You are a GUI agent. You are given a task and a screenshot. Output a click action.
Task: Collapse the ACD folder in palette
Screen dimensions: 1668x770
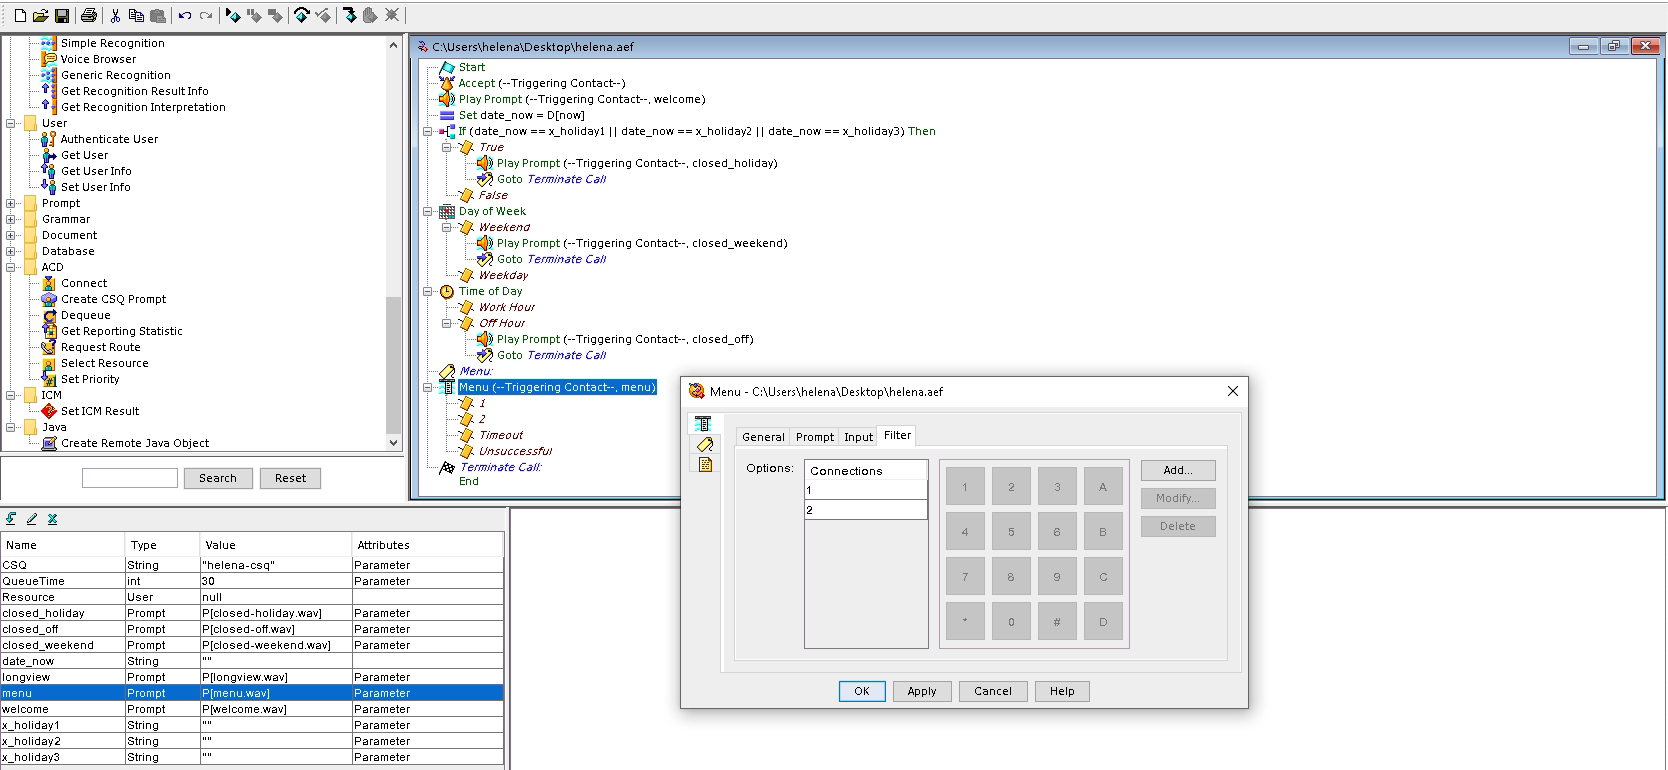coord(11,267)
